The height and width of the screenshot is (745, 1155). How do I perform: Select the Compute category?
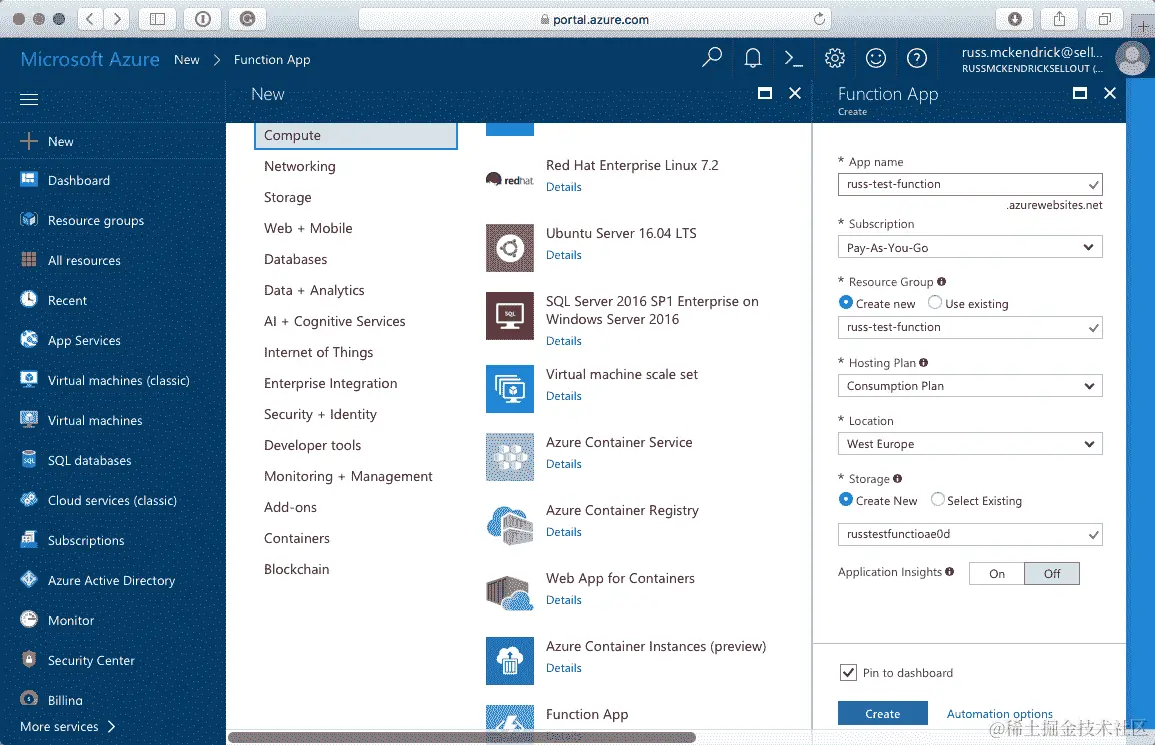[356, 136]
